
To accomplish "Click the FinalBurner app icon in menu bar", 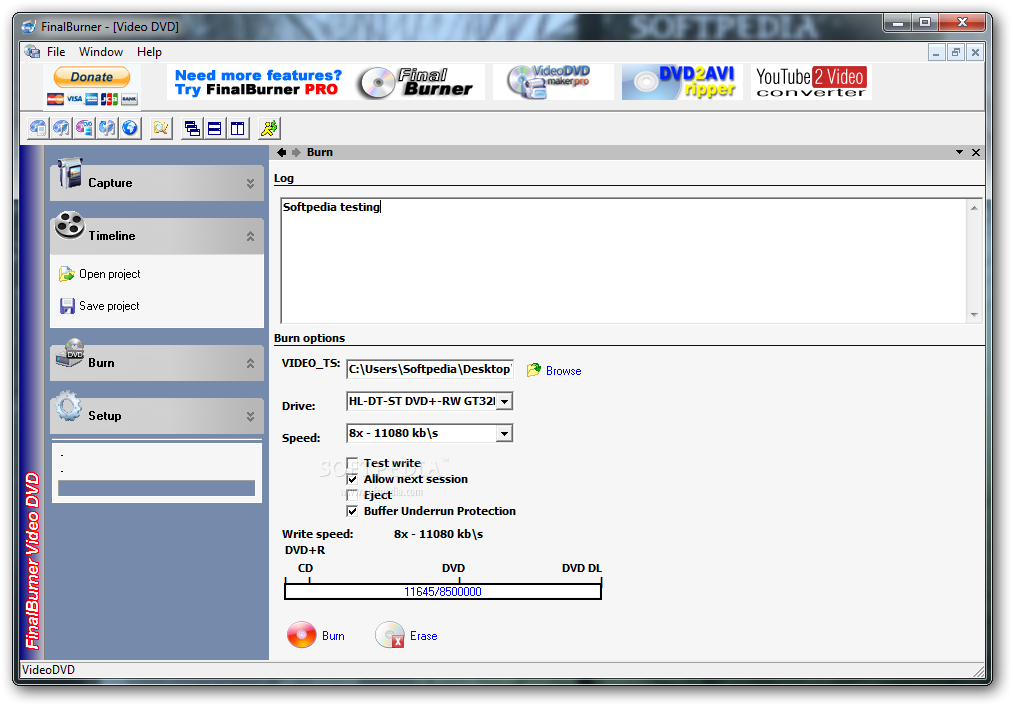I will pos(32,51).
